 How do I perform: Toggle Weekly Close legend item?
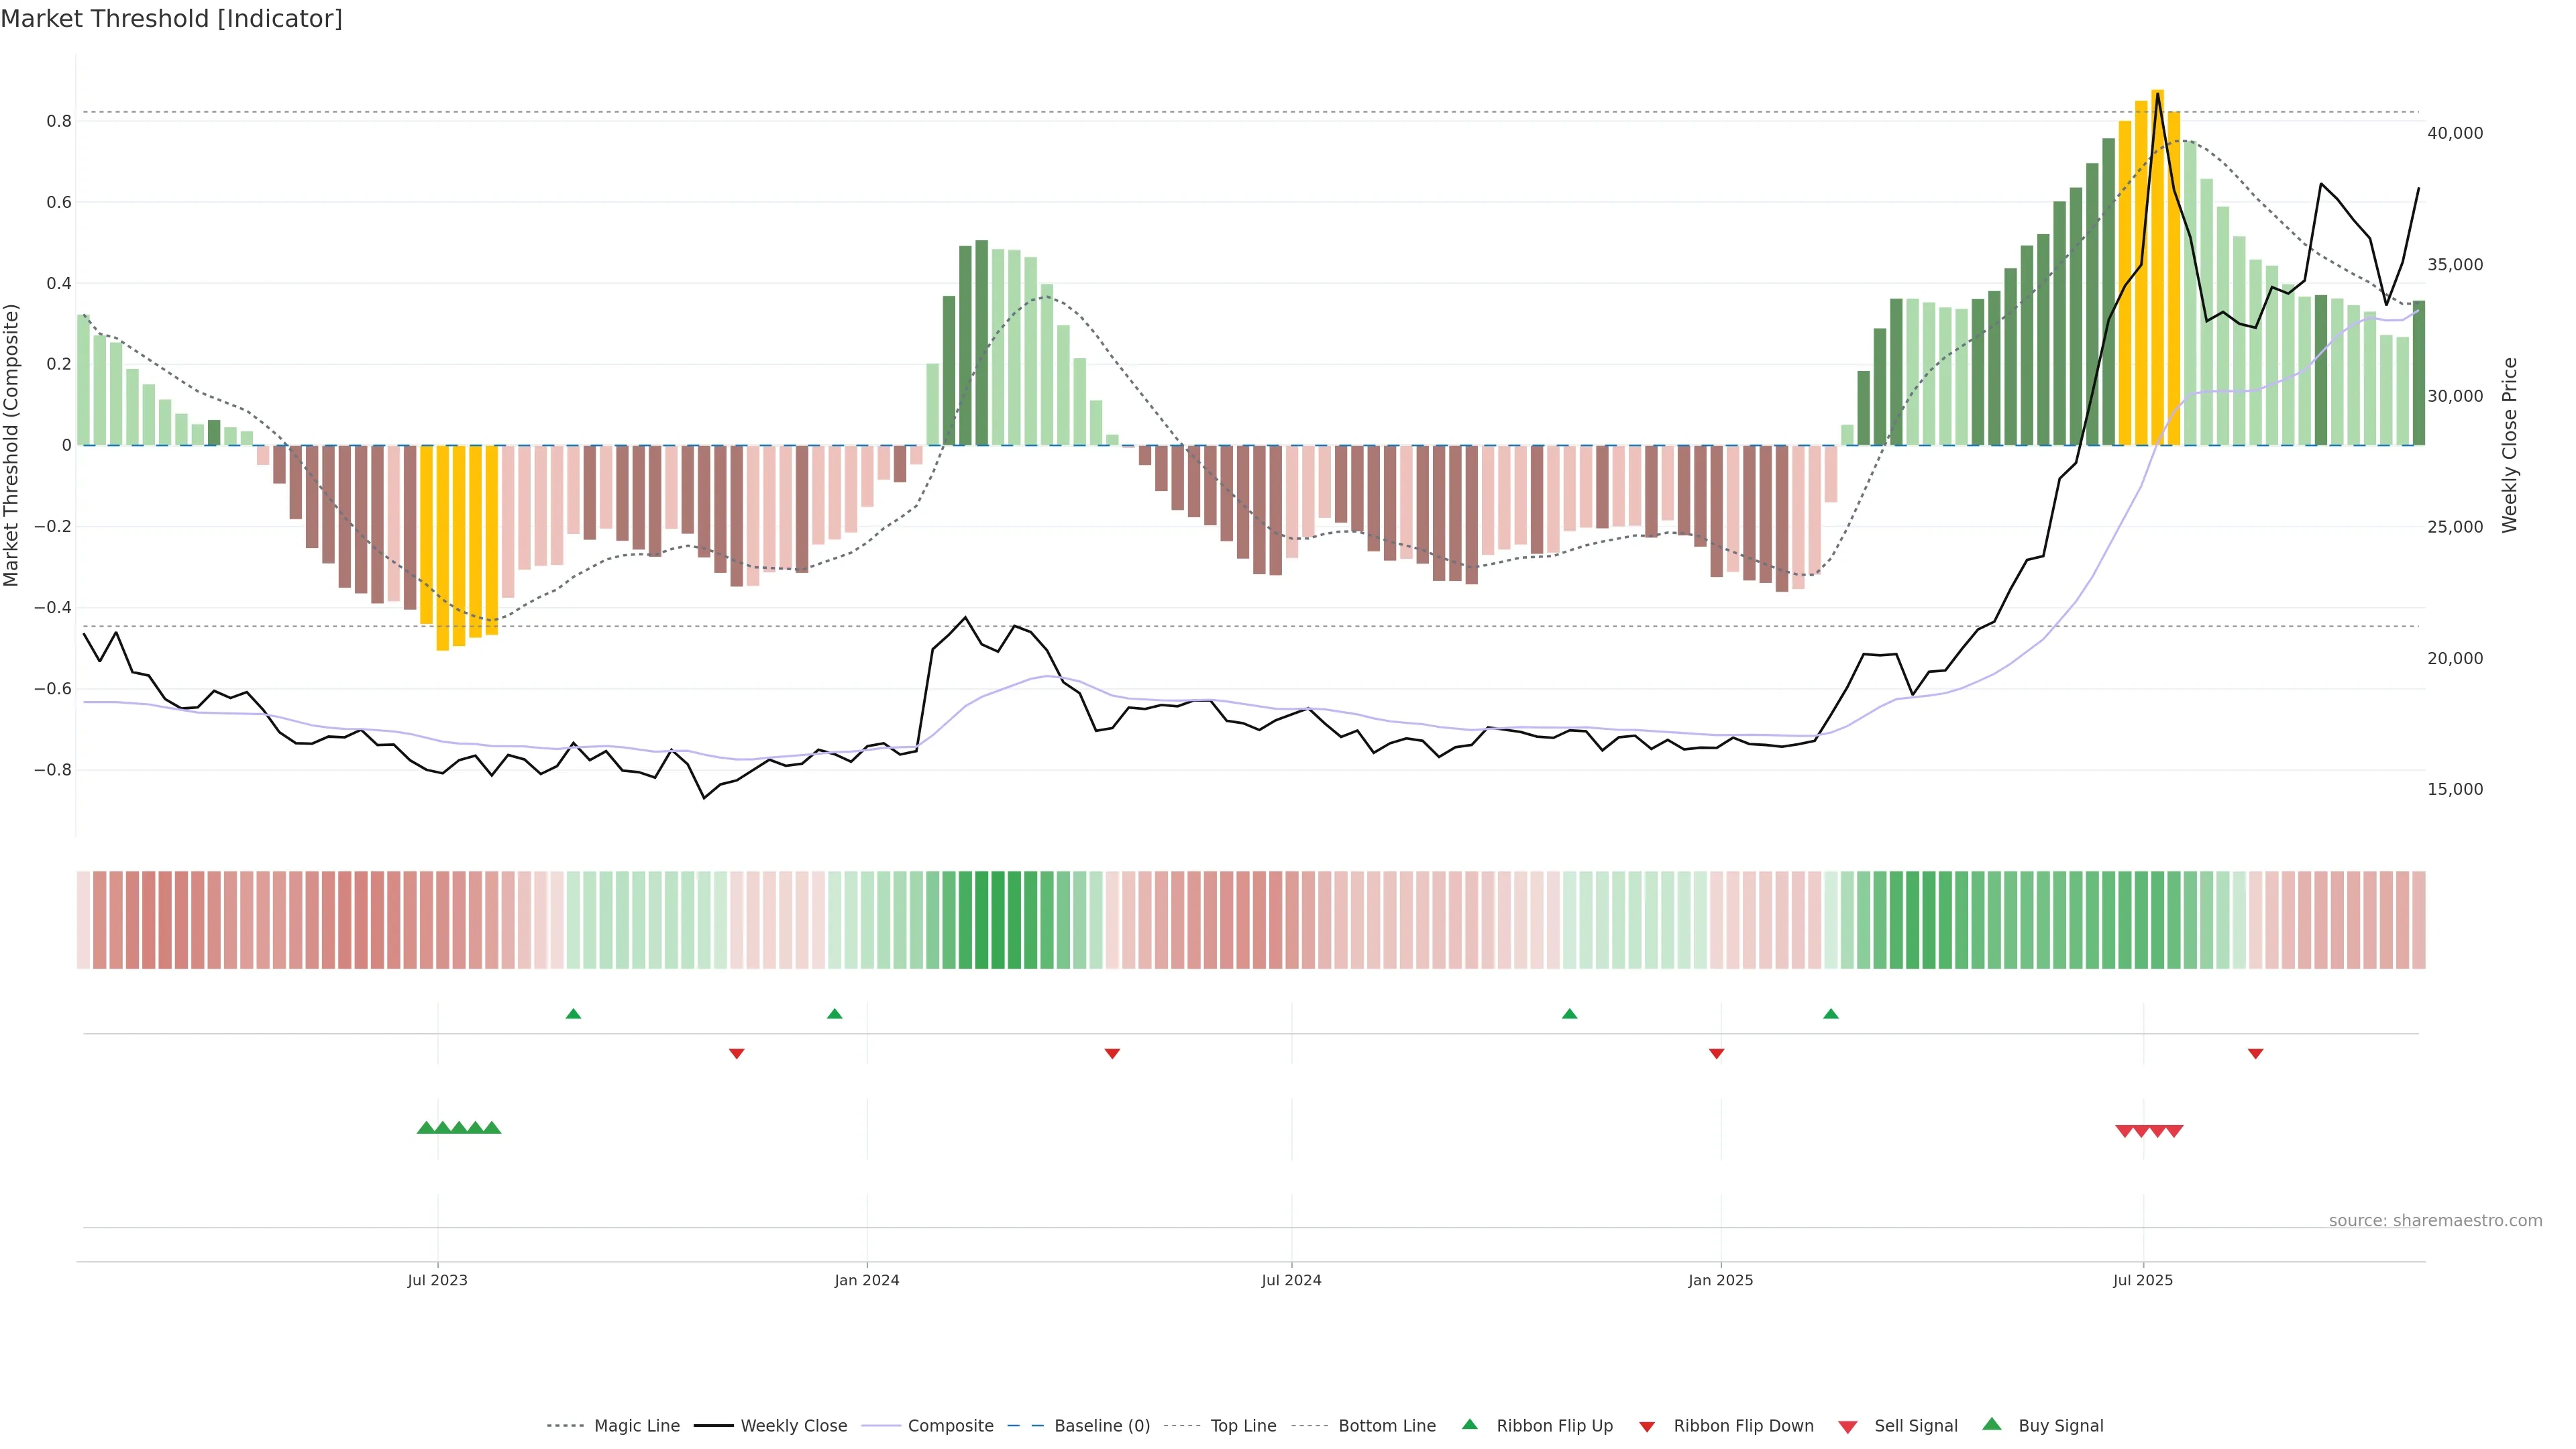point(793,1425)
